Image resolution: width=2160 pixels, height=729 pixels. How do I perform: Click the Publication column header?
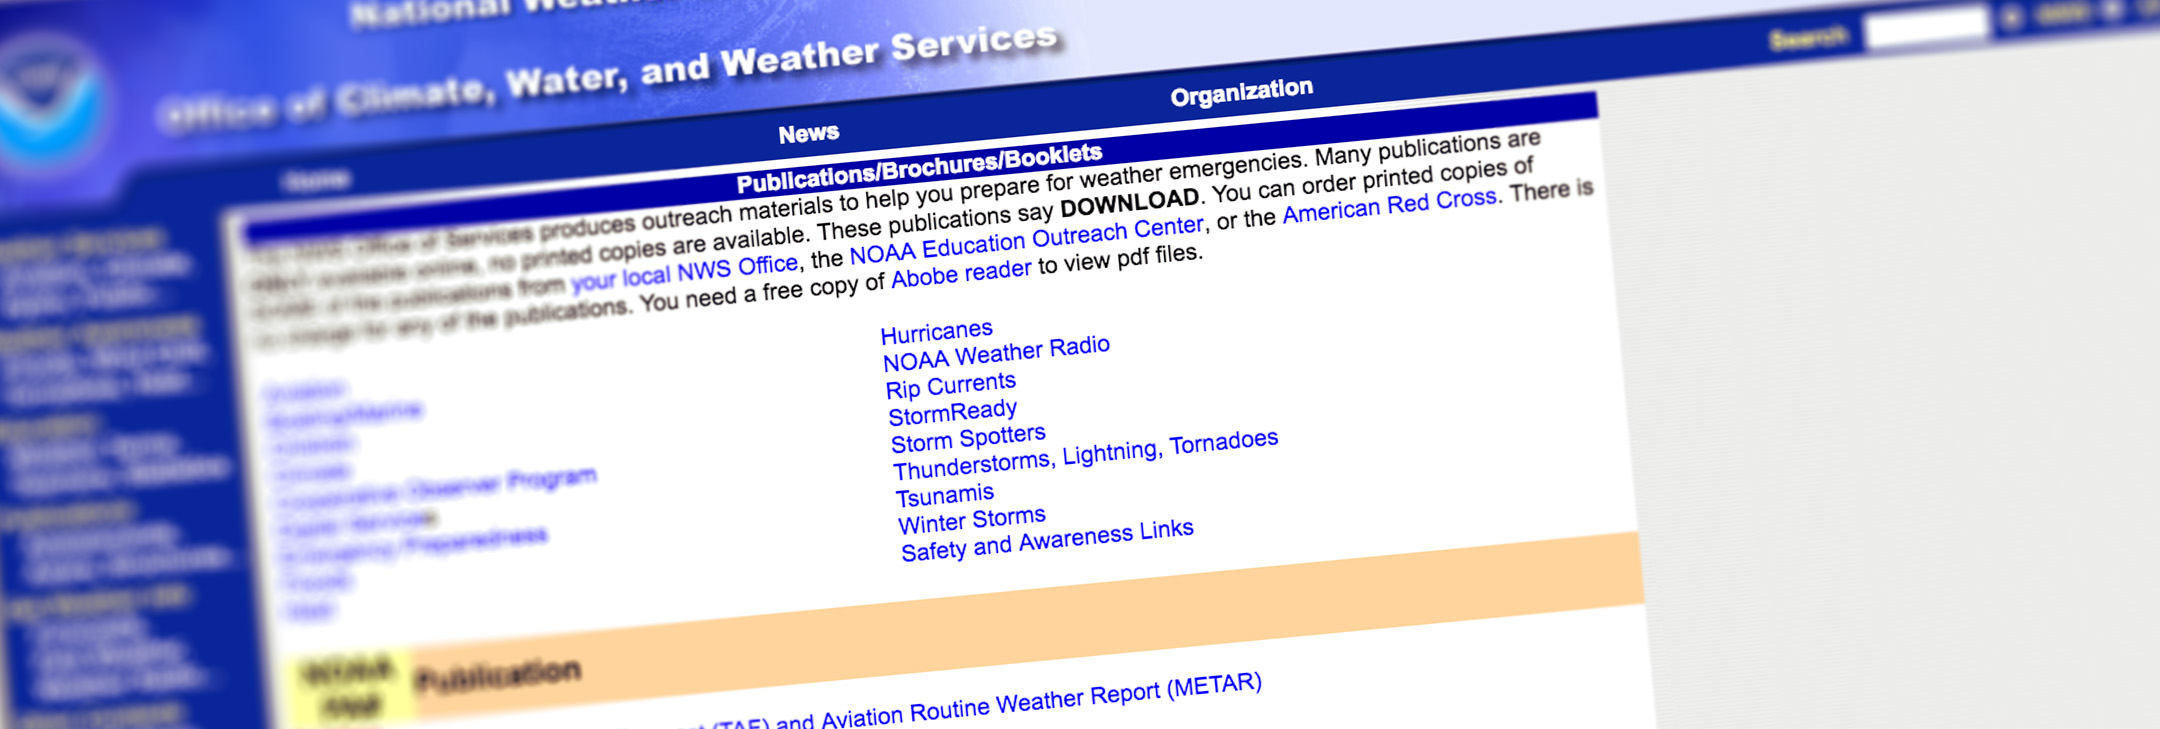[x=498, y=678]
